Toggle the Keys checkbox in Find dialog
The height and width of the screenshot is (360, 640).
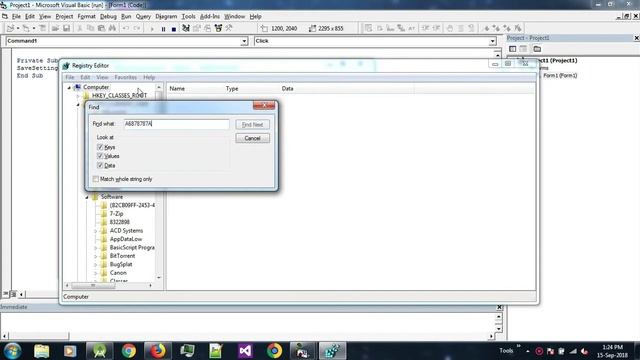coord(100,147)
